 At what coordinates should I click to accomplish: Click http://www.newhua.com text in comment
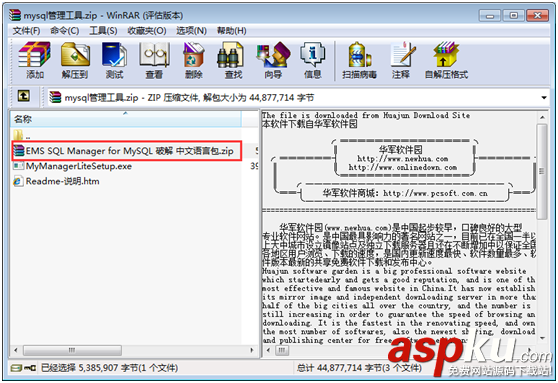(402, 159)
